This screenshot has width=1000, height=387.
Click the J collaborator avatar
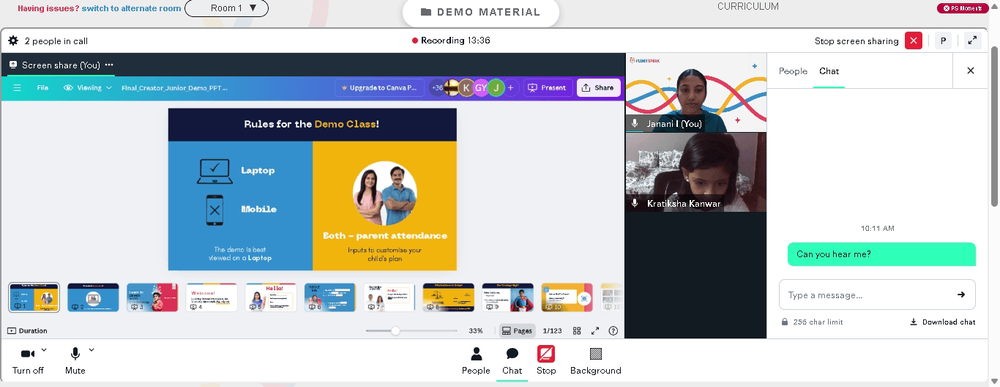(x=496, y=88)
